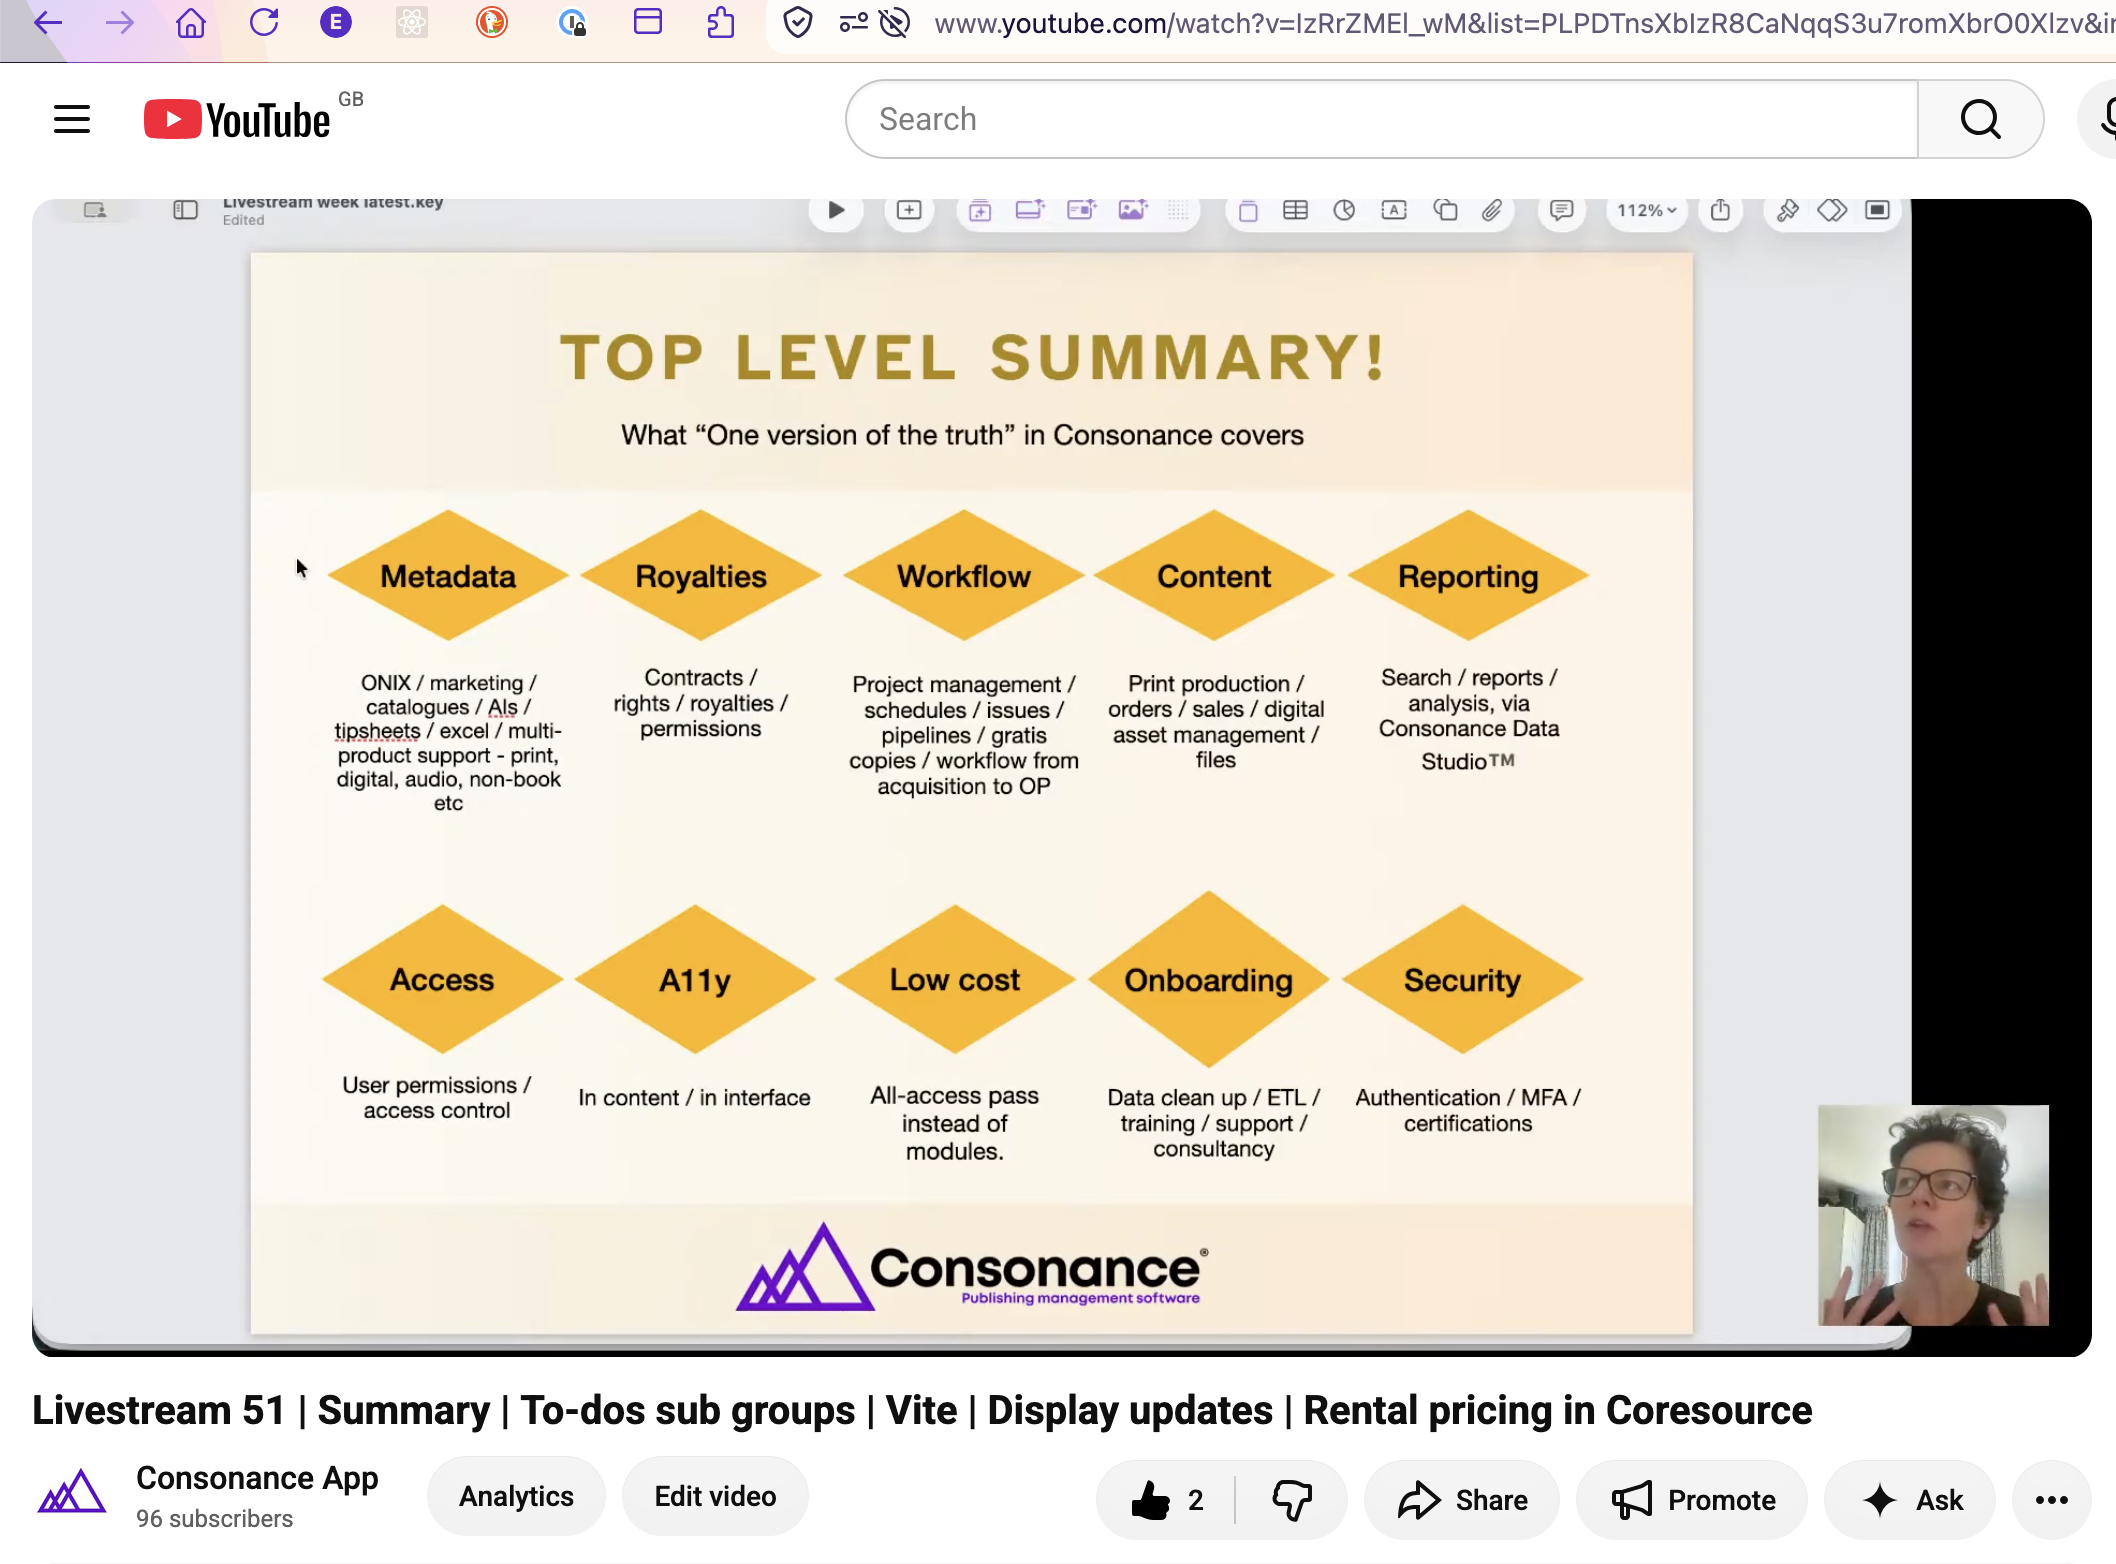Click the React DevTools extension icon

pos(411,22)
